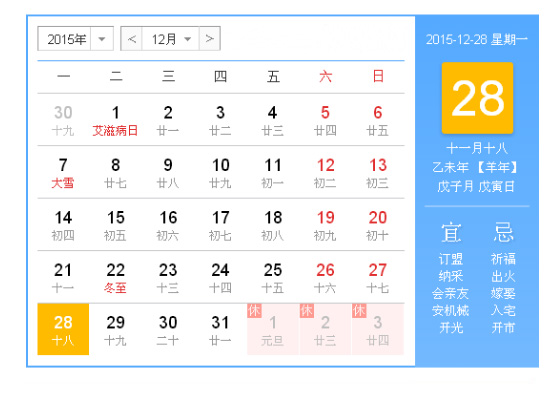Select highlighted date 28 十八

(63, 329)
